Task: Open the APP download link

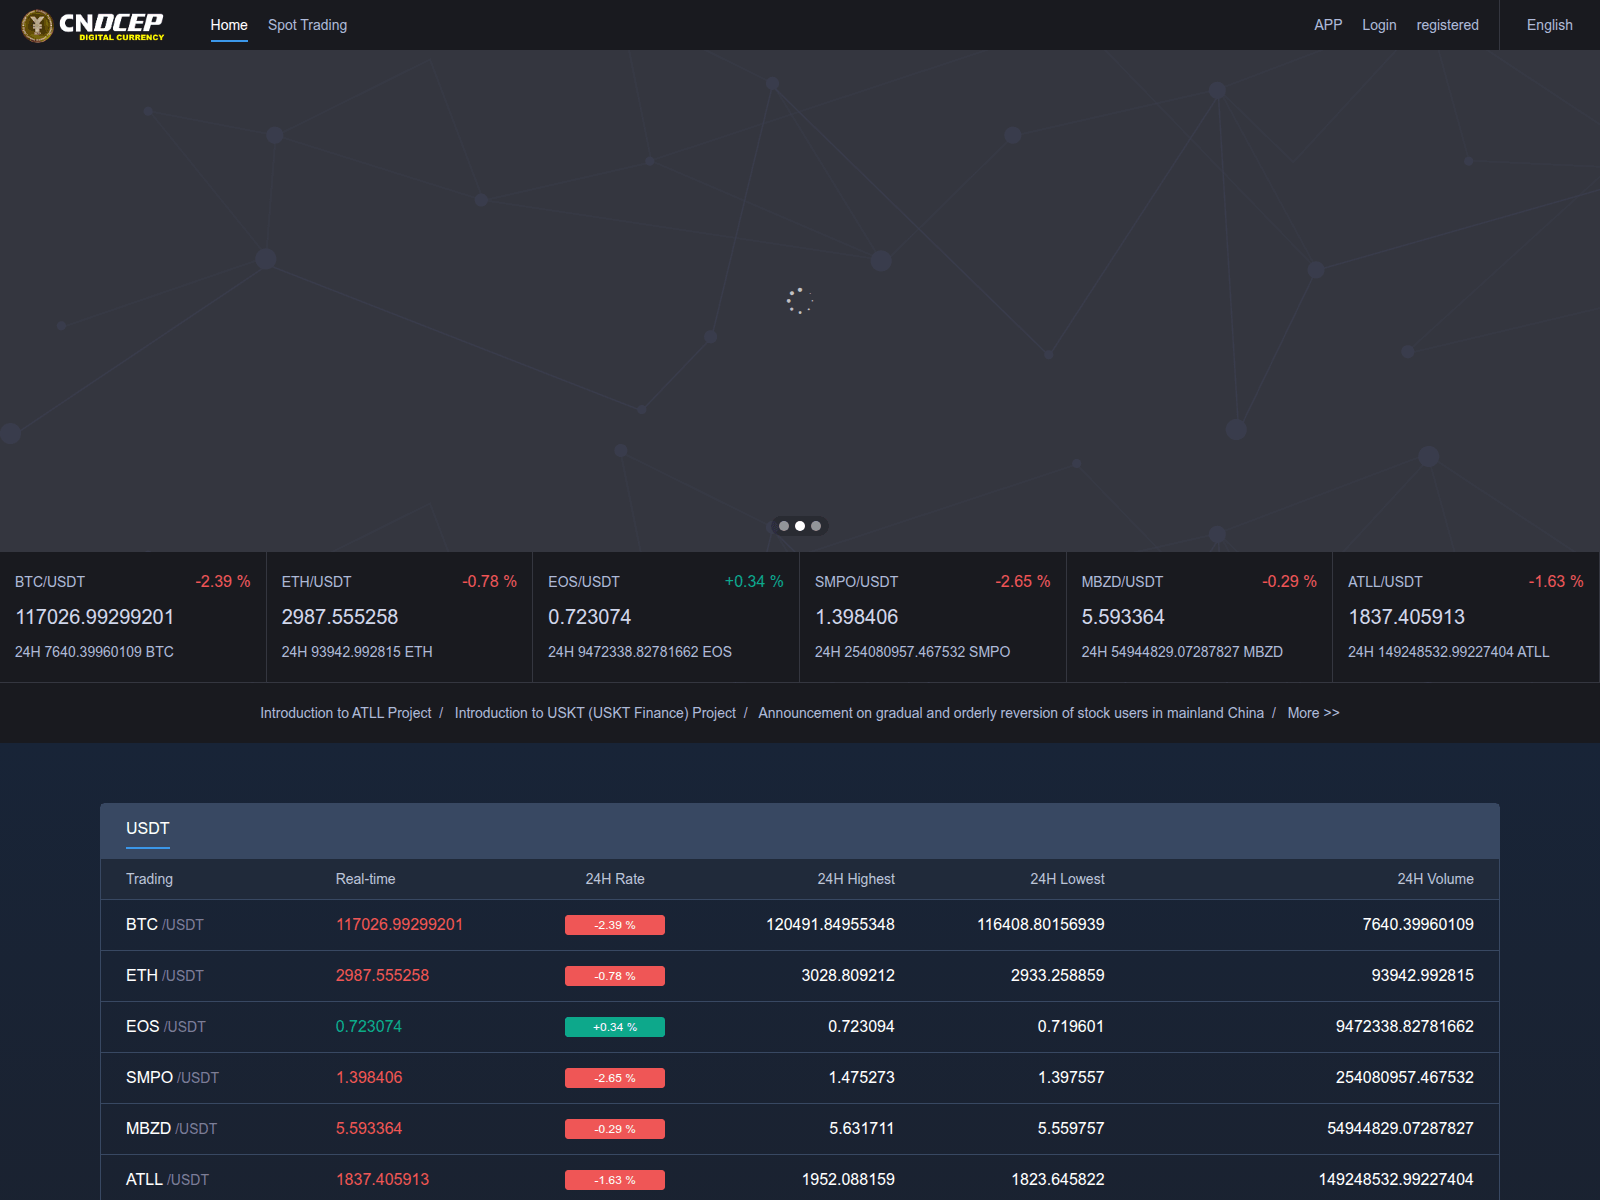Action: pos(1328,25)
